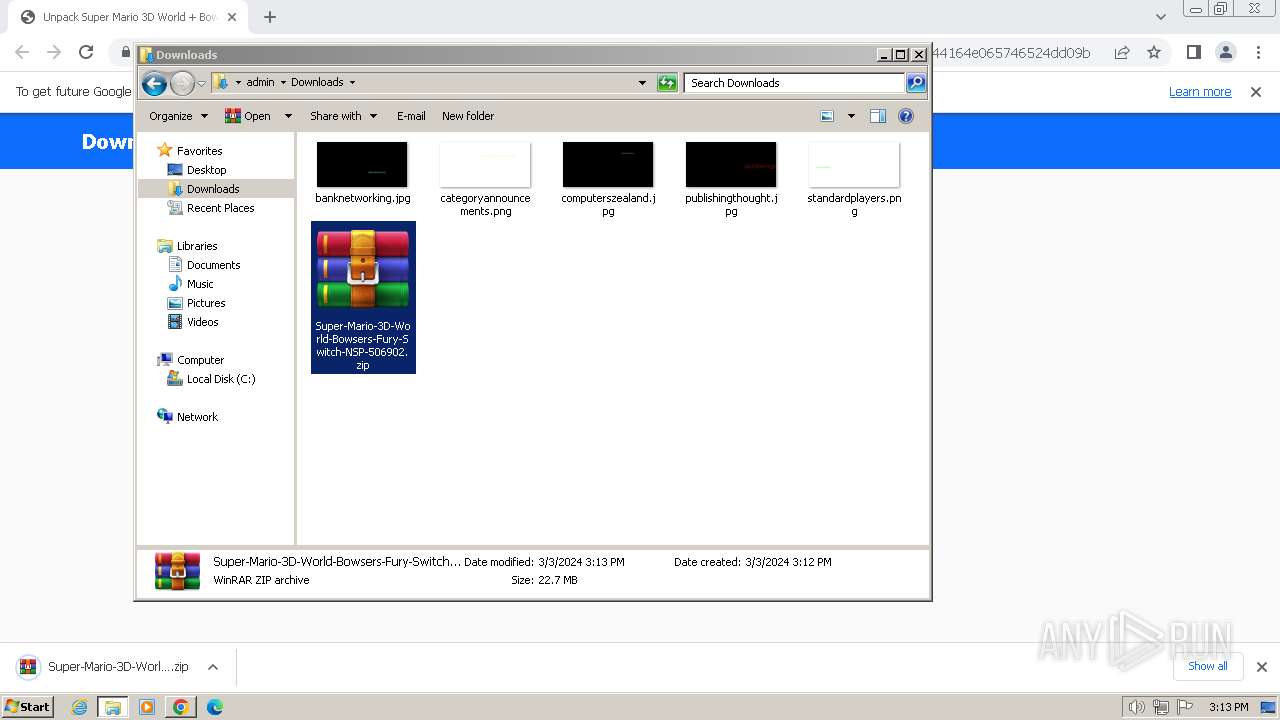Viewport: 1280px width, 720px height.
Task: Reload the Chrome page
Action: click(x=86, y=52)
